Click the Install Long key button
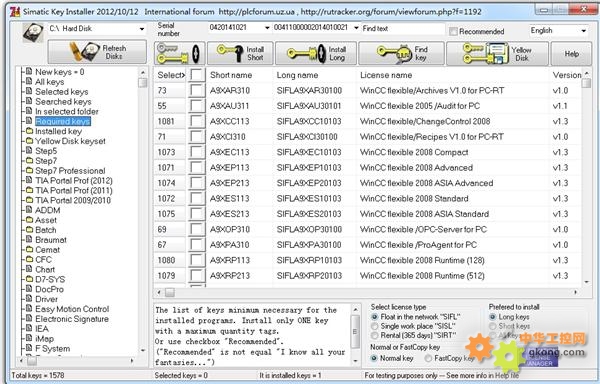 [316, 53]
